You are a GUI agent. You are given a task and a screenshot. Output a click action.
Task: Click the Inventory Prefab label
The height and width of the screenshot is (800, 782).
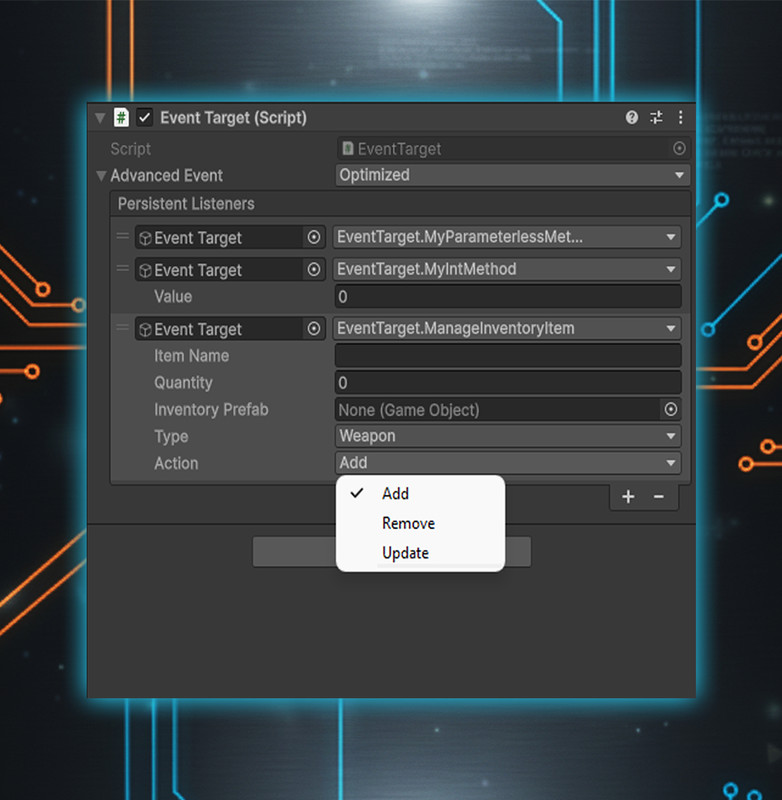click(x=211, y=410)
